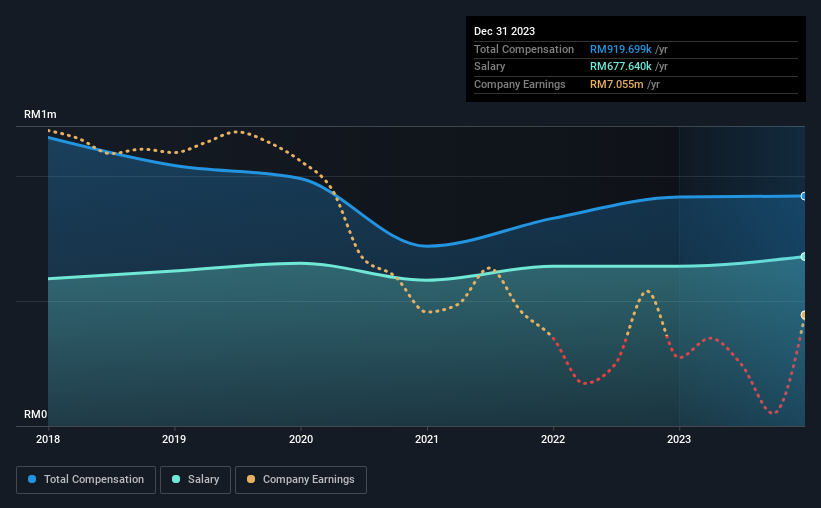The image size is (821, 508).
Task: Click the 2021 x-axis label
Action: pos(427,439)
